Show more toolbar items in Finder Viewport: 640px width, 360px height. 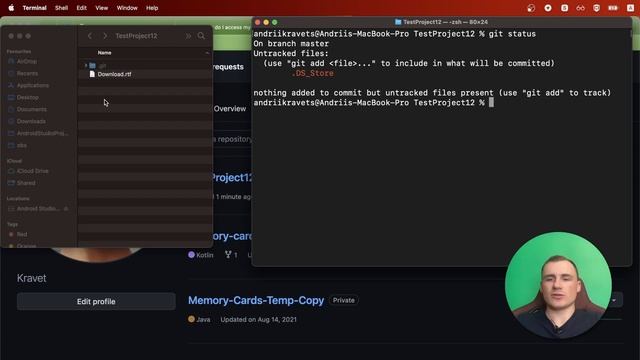188,36
